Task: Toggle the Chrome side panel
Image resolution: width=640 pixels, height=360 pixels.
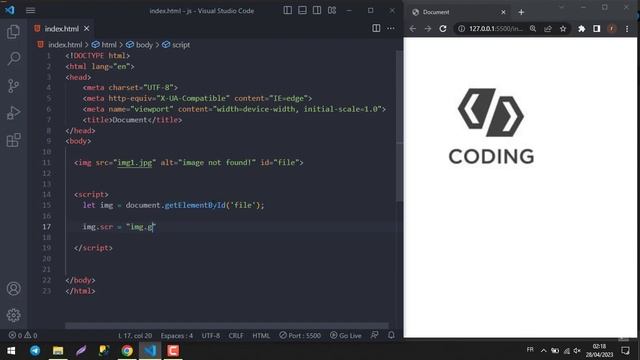Action: point(597,29)
